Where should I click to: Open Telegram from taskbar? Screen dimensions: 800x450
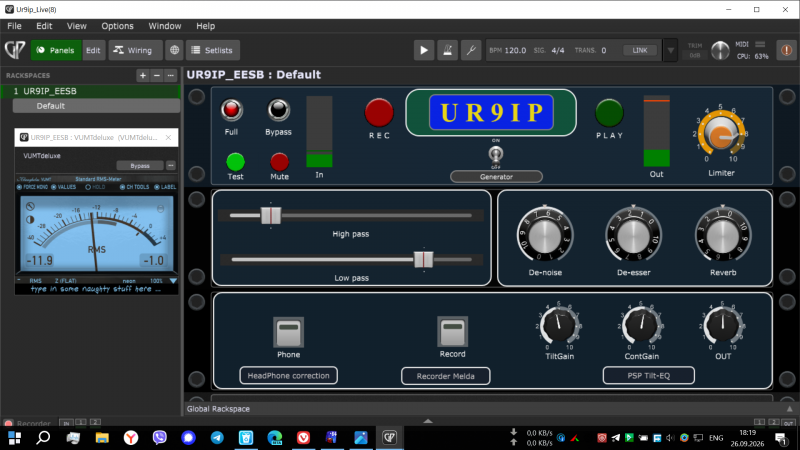pos(217,437)
